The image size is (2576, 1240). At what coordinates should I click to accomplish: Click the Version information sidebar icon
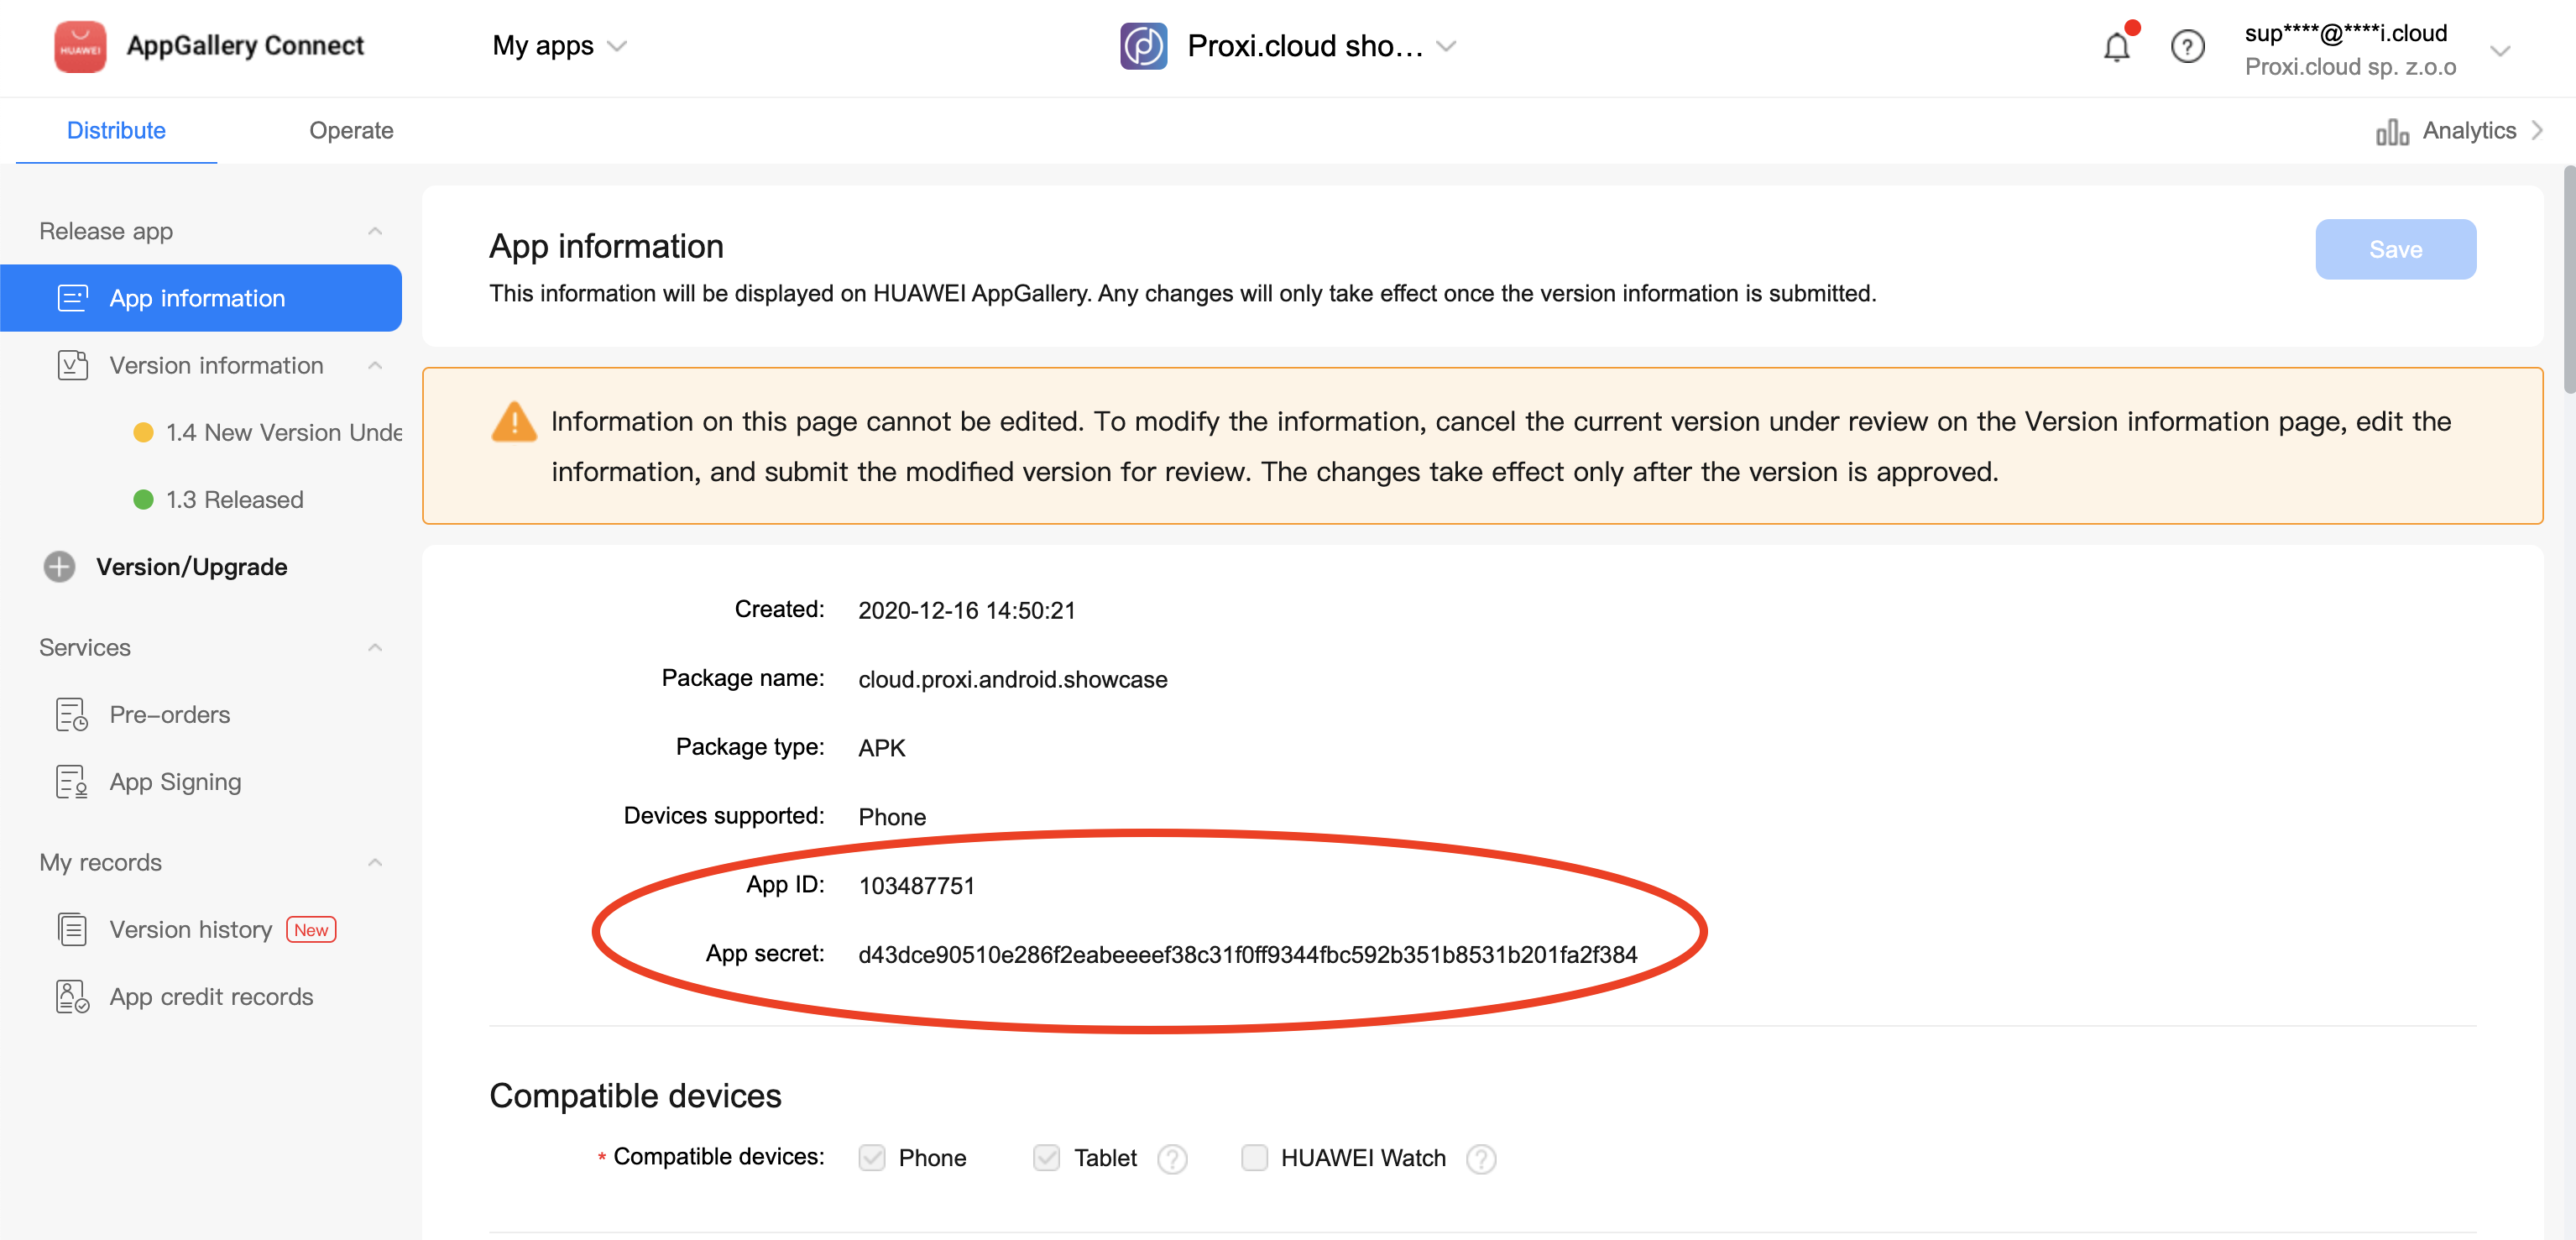pos(73,365)
